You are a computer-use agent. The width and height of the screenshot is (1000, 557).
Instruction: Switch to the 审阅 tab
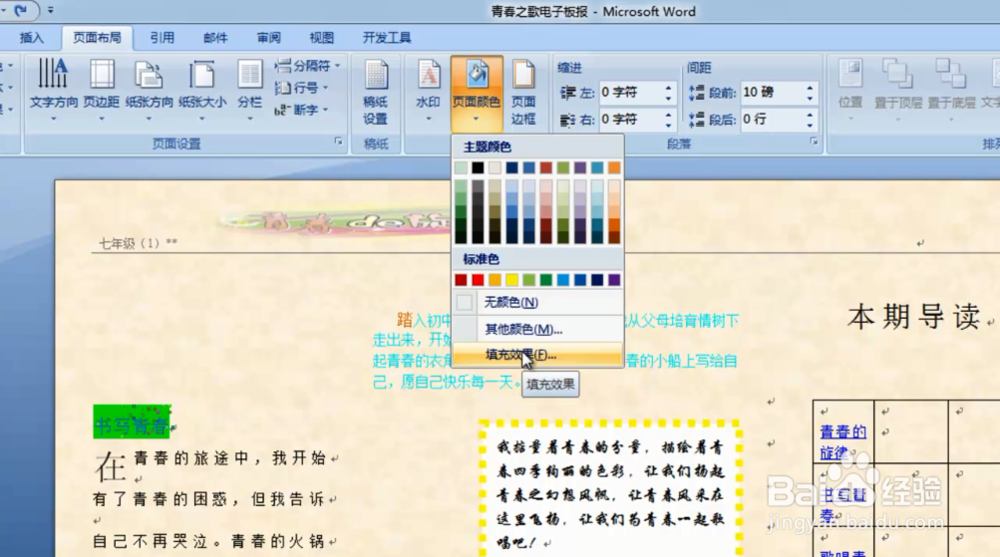pyautogui.click(x=268, y=38)
